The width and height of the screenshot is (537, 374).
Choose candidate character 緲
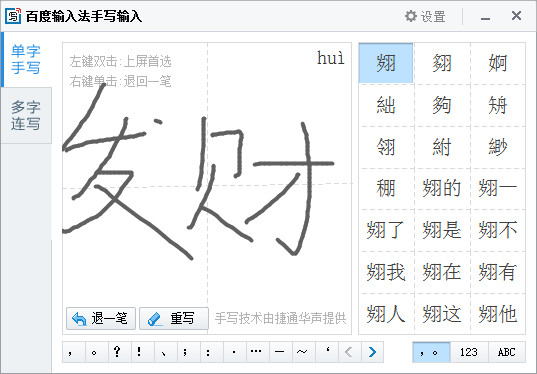coord(498,147)
